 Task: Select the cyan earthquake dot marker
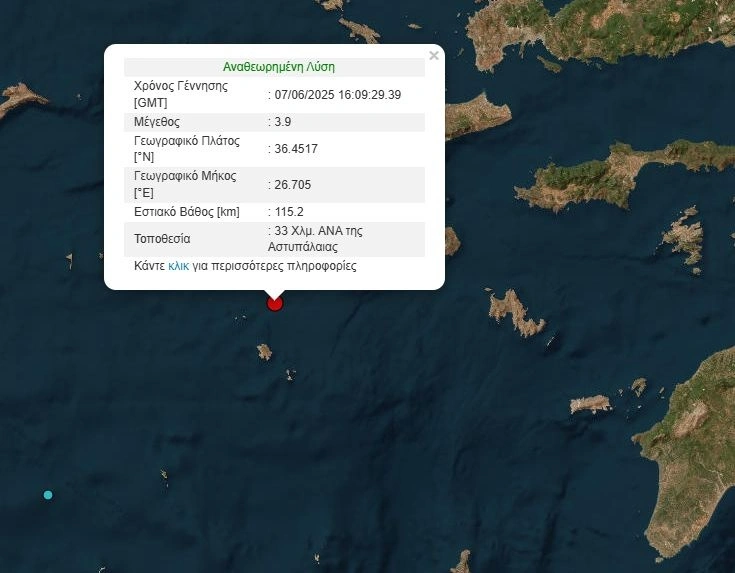(x=48, y=495)
